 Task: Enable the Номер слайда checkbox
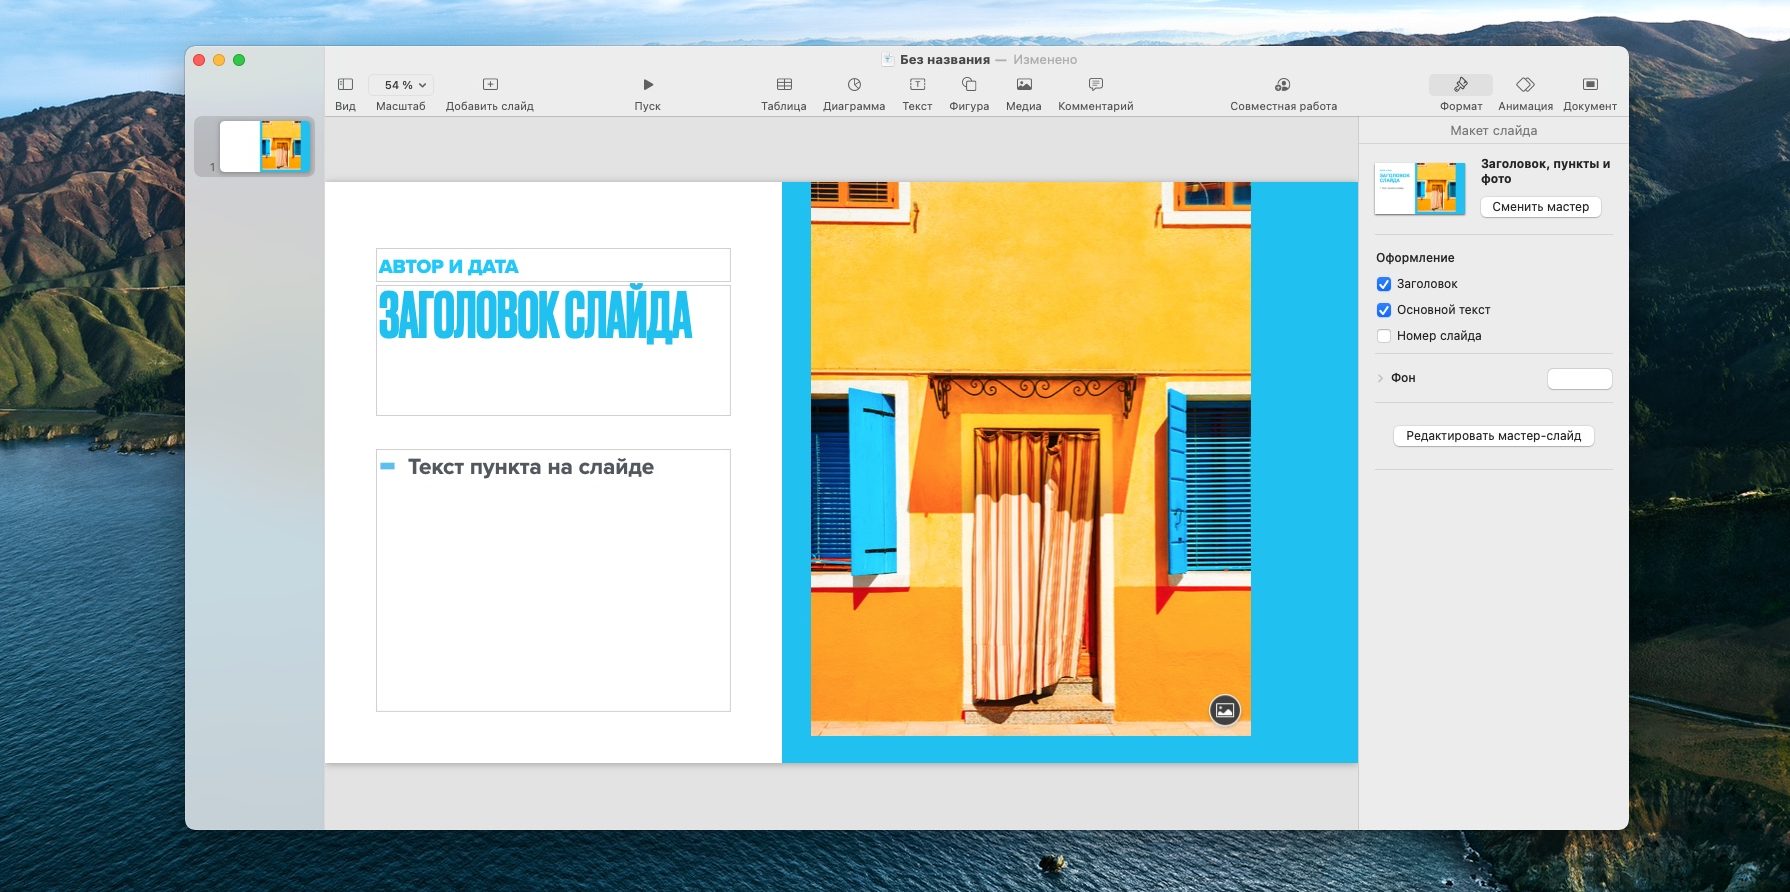click(x=1384, y=336)
